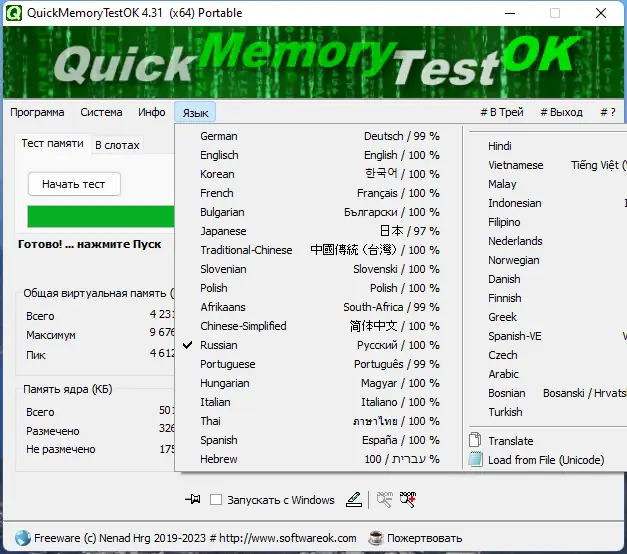Select Afrikaans language
Image resolution: width=627 pixels, height=554 pixels.
pos(319,307)
